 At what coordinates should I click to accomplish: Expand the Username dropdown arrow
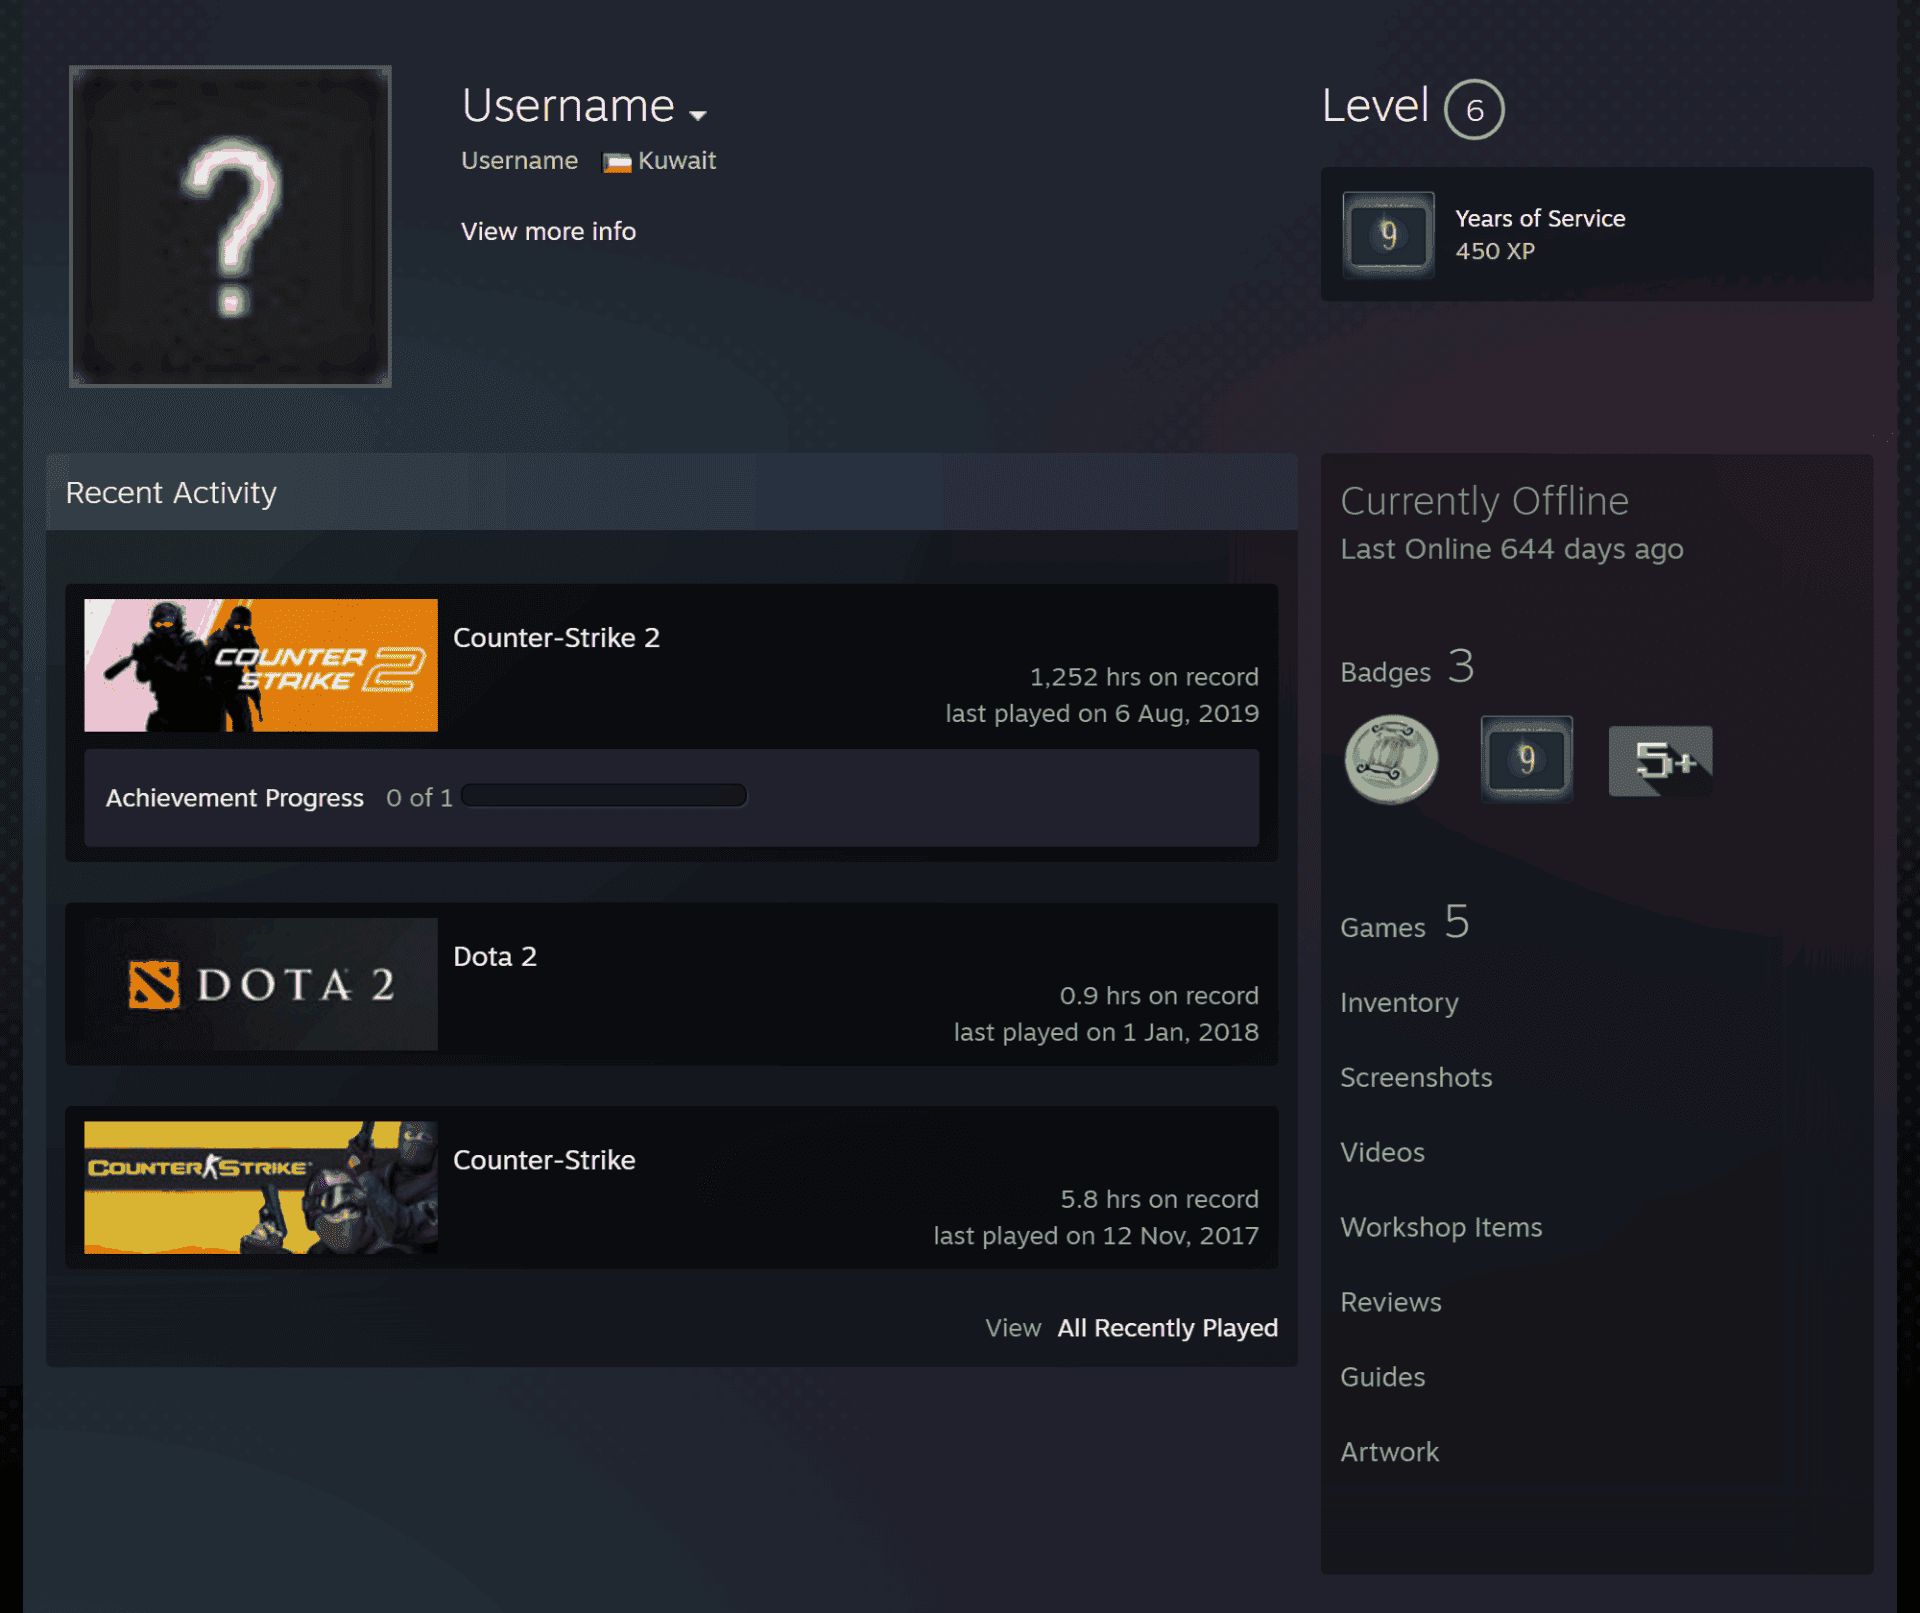(698, 115)
